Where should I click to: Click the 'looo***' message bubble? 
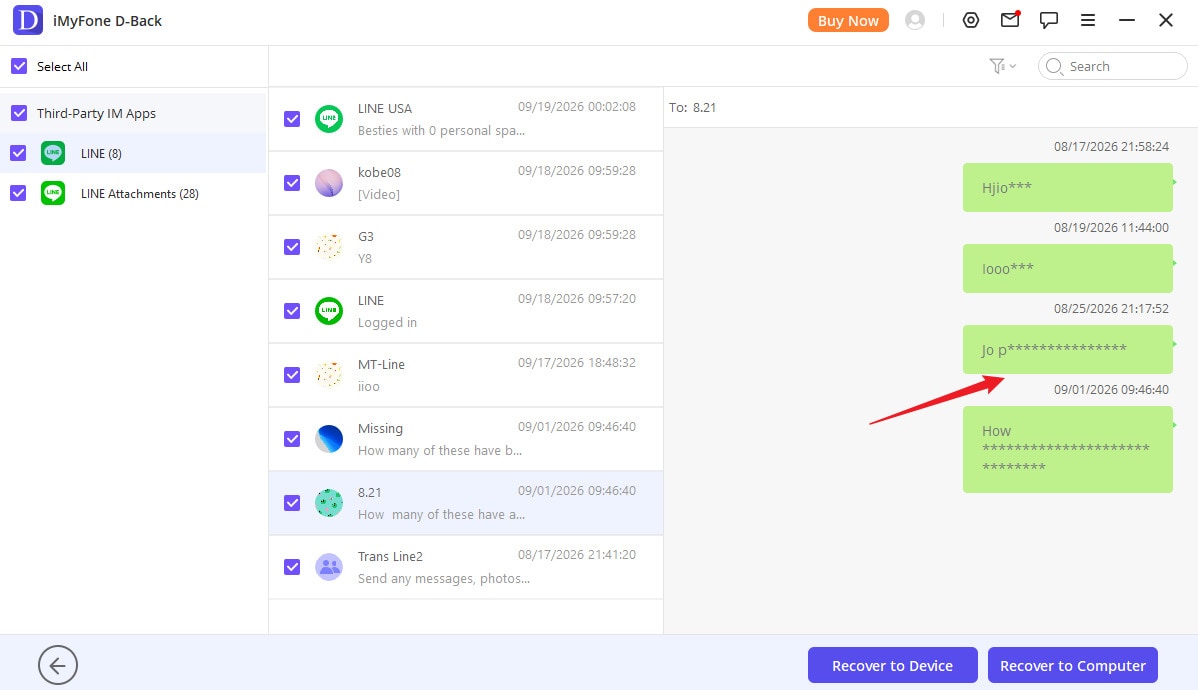pos(1067,268)
